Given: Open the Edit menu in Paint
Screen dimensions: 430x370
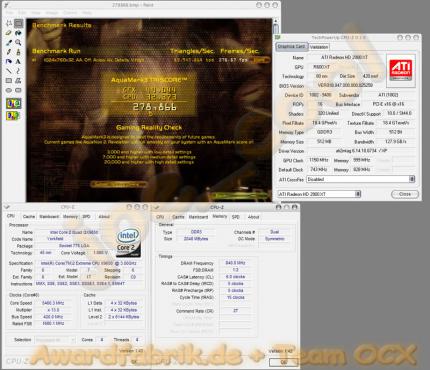Looking at the screenshot, I should (x=22, y=13).
